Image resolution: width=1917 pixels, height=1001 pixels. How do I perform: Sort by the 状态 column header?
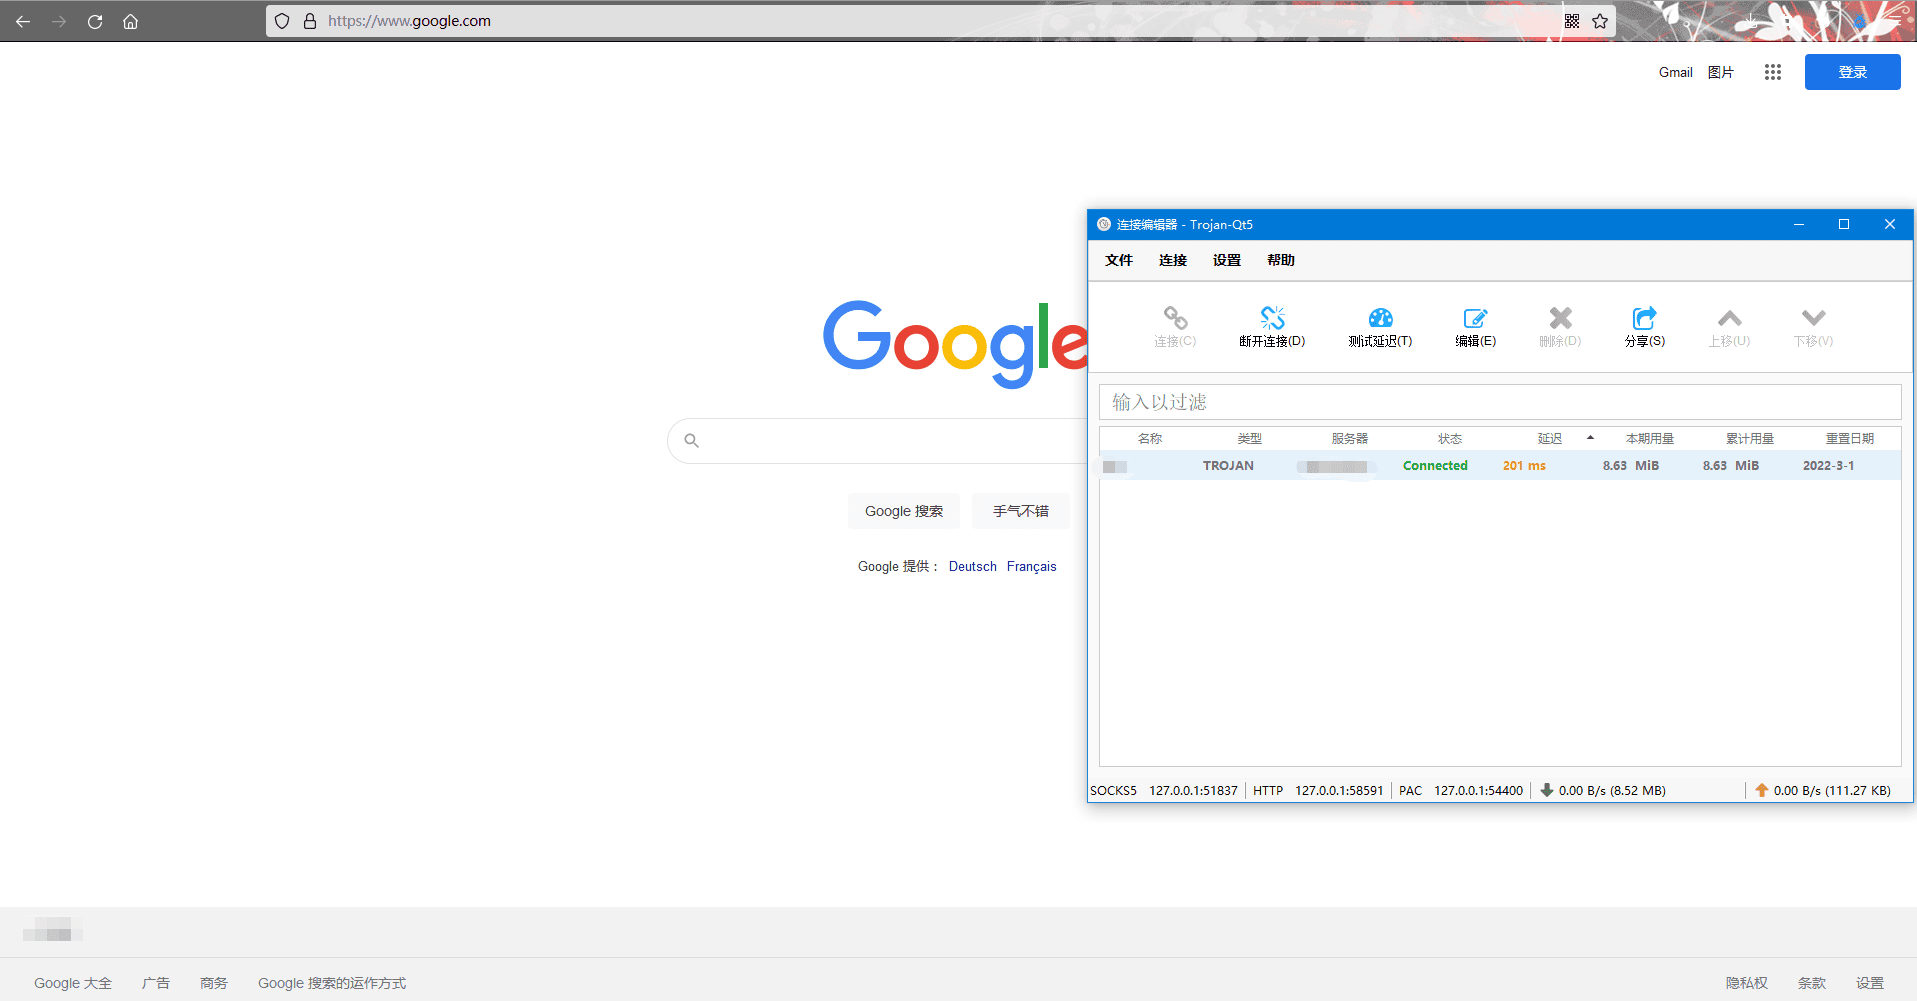(x=1450, y=438)
